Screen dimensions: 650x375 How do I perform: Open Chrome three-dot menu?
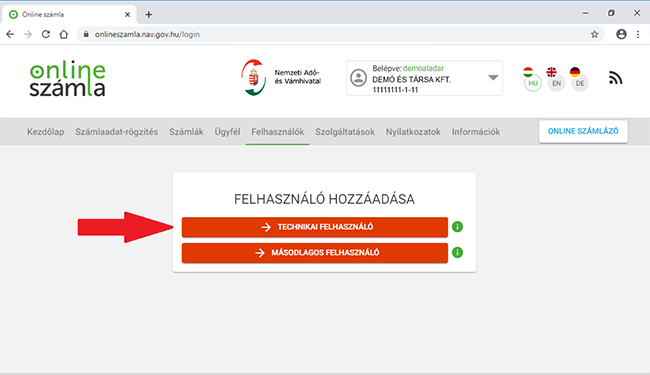[x=638, y=34]
